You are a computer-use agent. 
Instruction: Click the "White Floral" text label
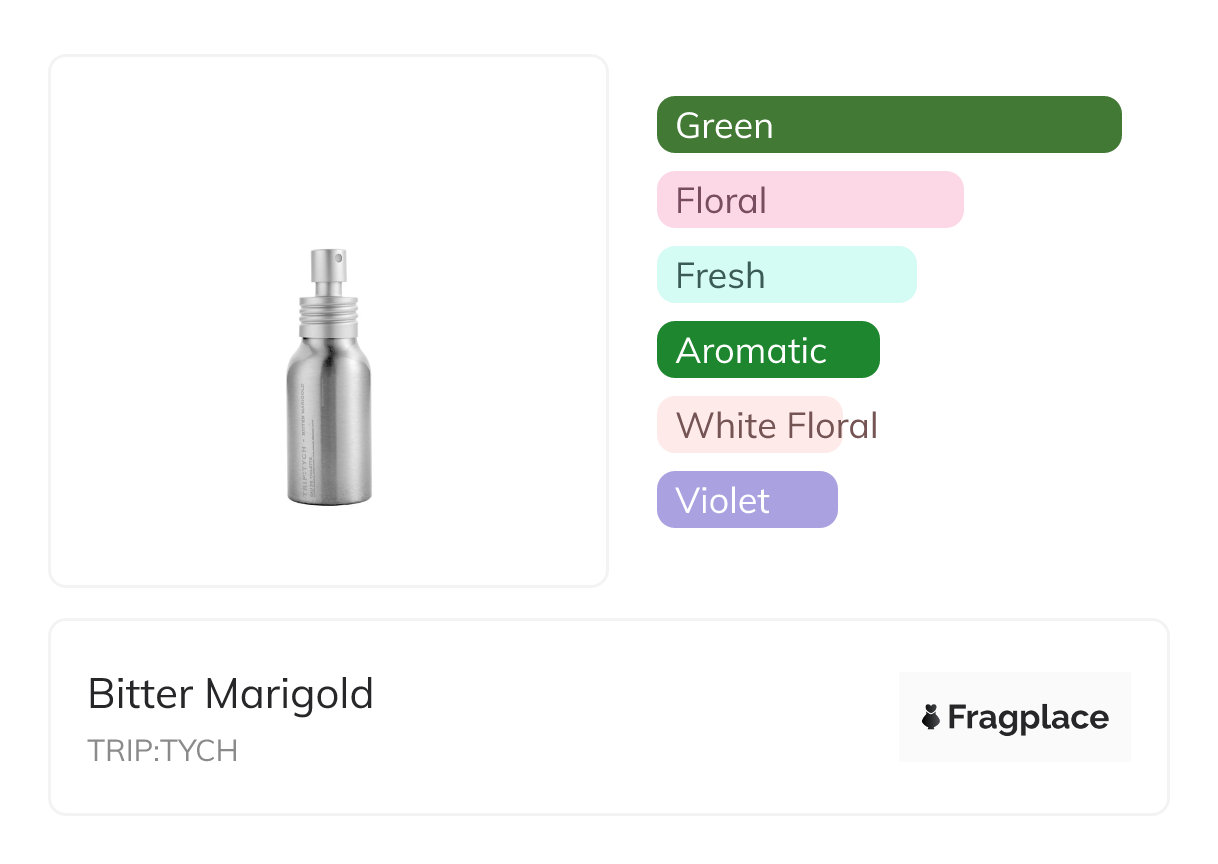click(776, 426)
